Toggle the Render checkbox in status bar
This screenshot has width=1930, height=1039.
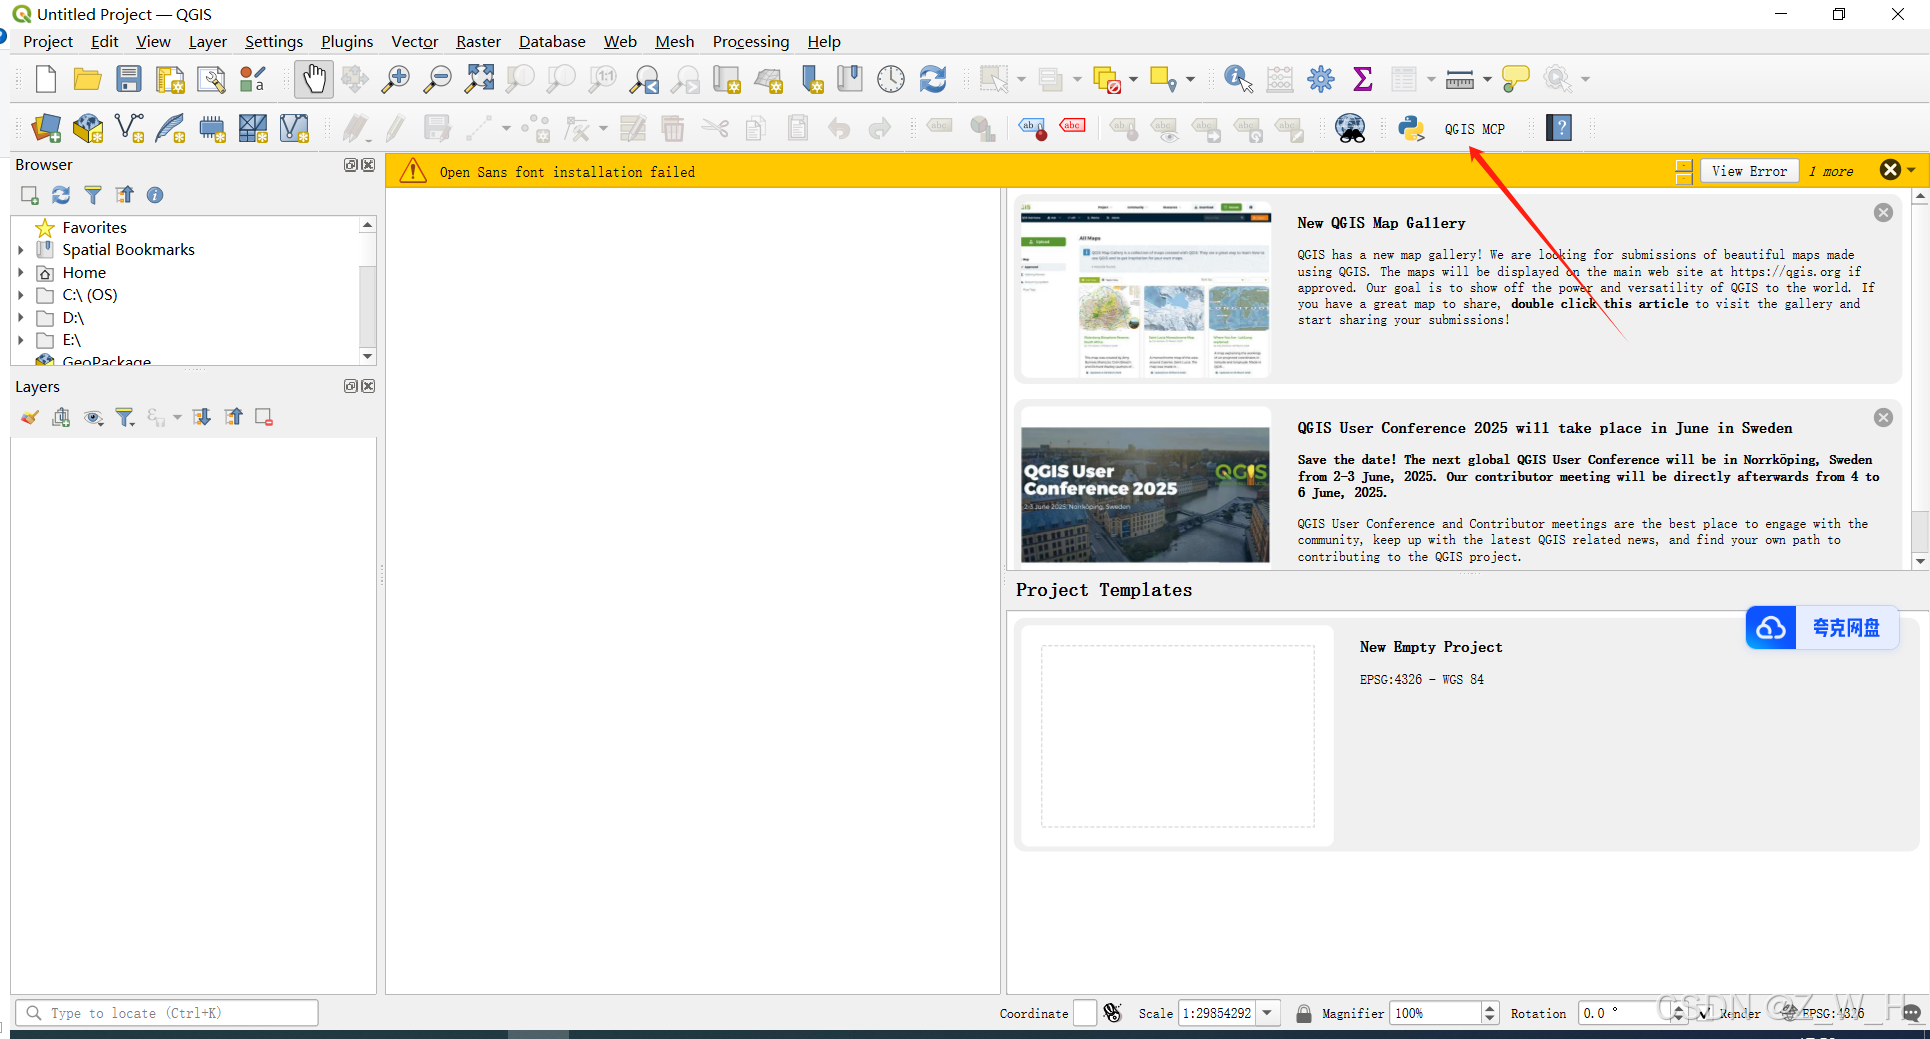tap(1705, 1013)
